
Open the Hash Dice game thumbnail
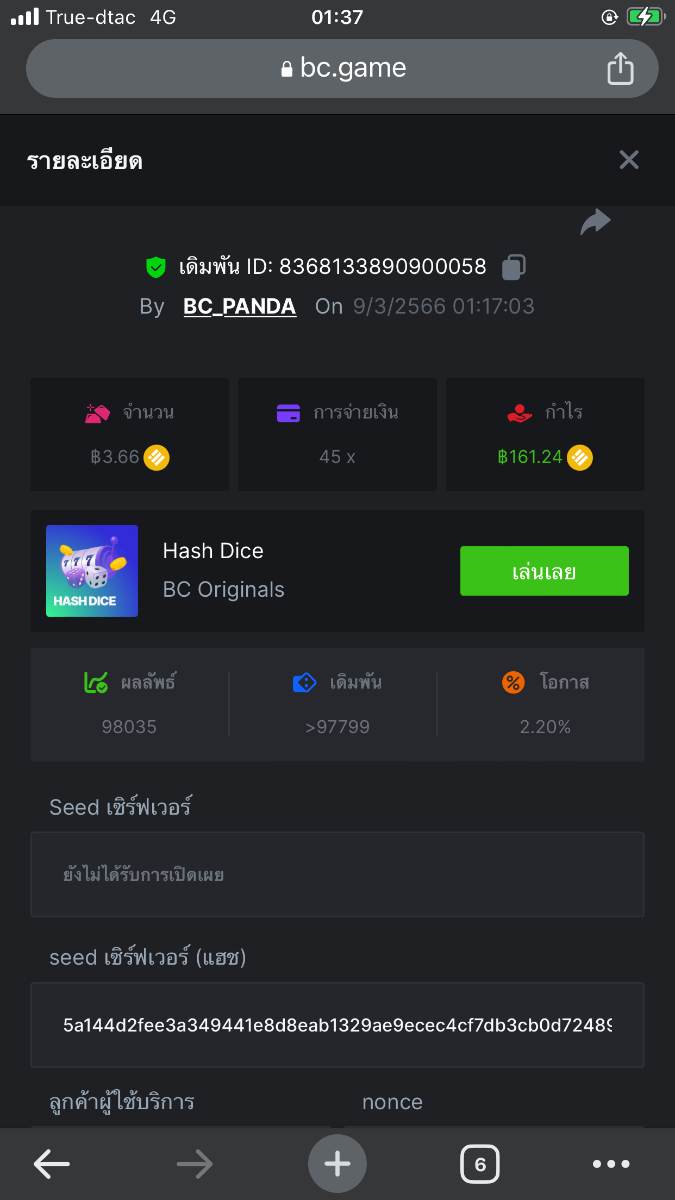[x=92, y=571]
